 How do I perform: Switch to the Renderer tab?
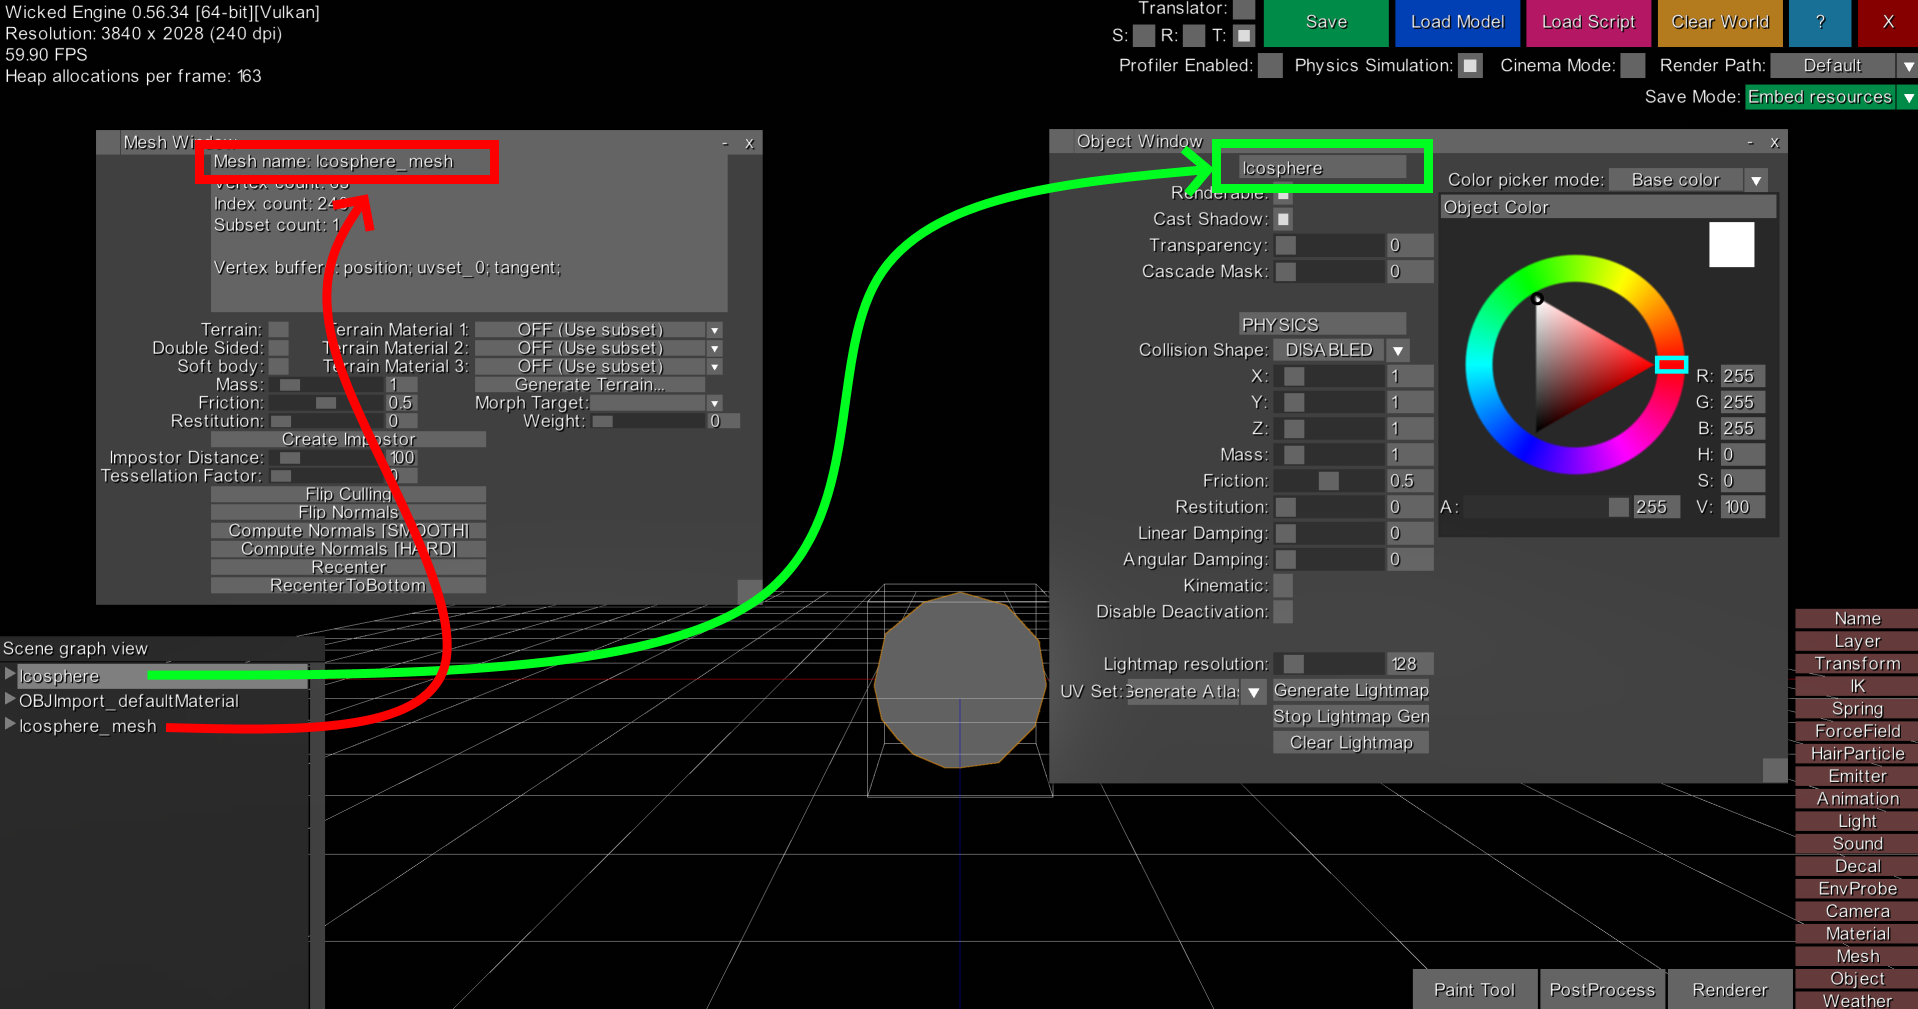(1729, 989)
